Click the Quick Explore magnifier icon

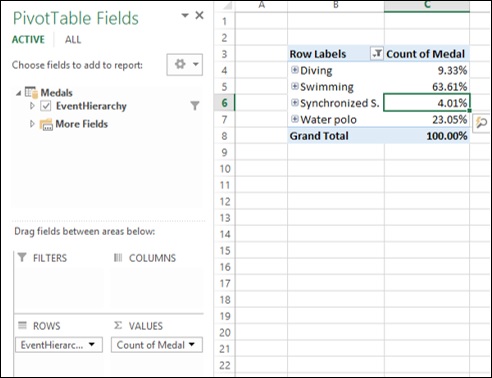481,123
